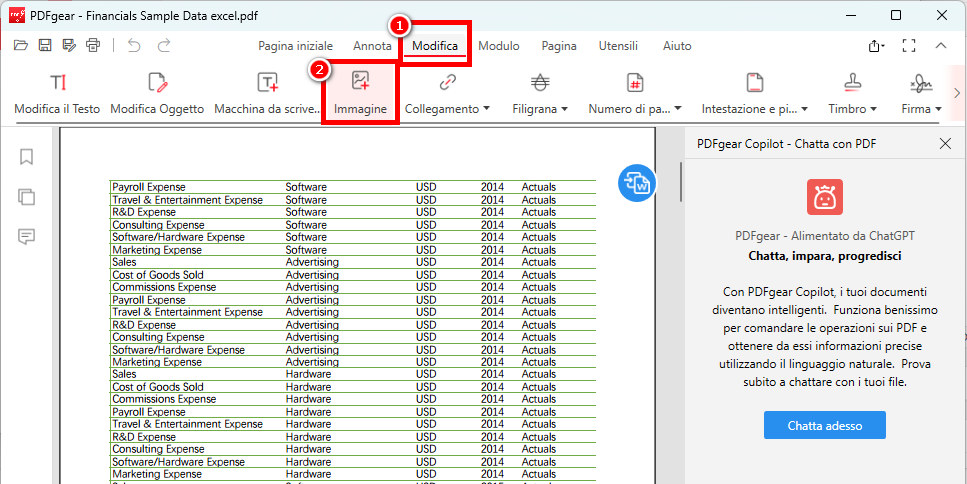Screen dimensions: 967x484
Task: Expand the Filigrana dropdown
Action: [540, 93]
